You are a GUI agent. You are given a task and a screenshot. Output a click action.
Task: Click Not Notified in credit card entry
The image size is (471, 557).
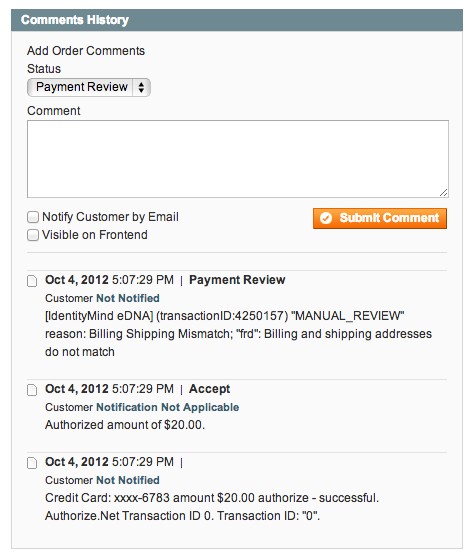pyautogui.click(x=128, y=480)
